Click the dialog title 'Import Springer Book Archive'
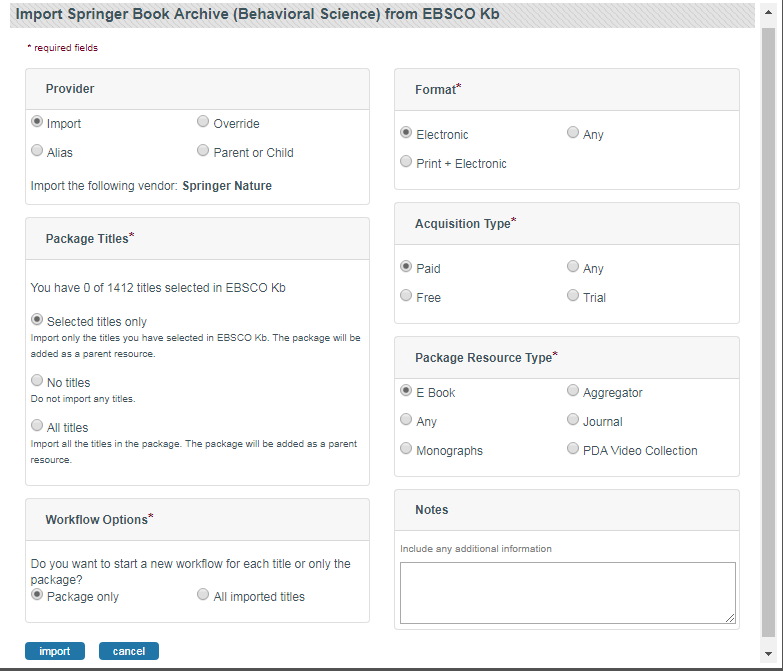The width and height of the screenshot is (783, 671). 258,14
